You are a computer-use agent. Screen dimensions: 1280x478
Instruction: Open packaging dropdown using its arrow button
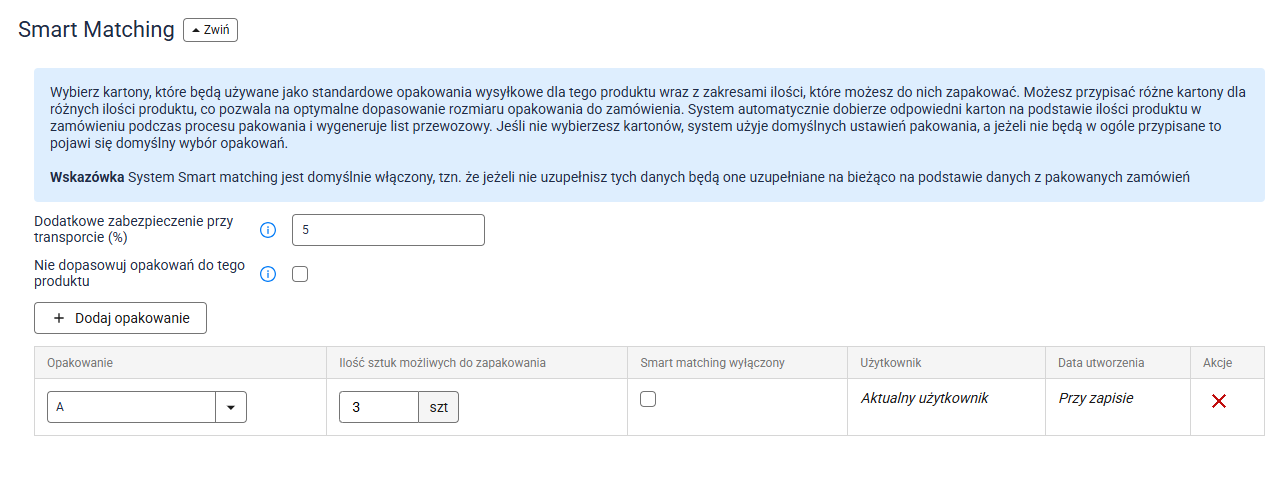231,407
